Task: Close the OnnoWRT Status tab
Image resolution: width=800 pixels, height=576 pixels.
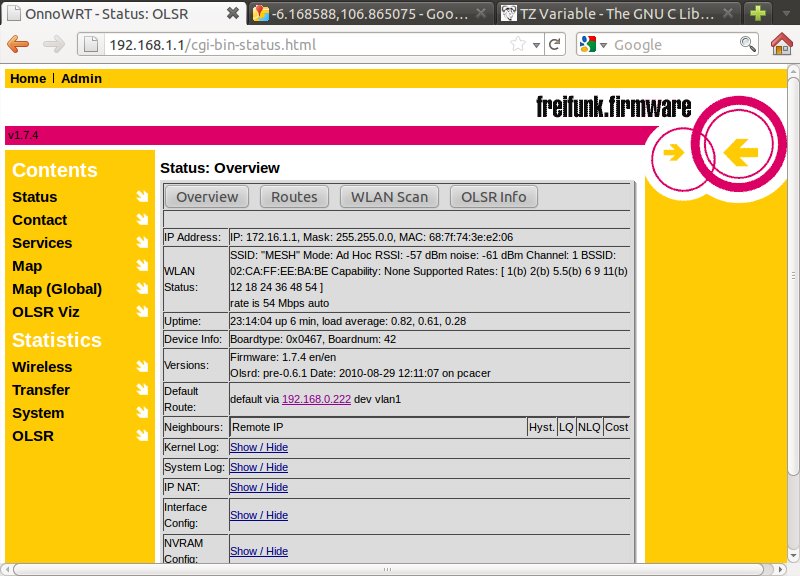Action: point(232,13)
